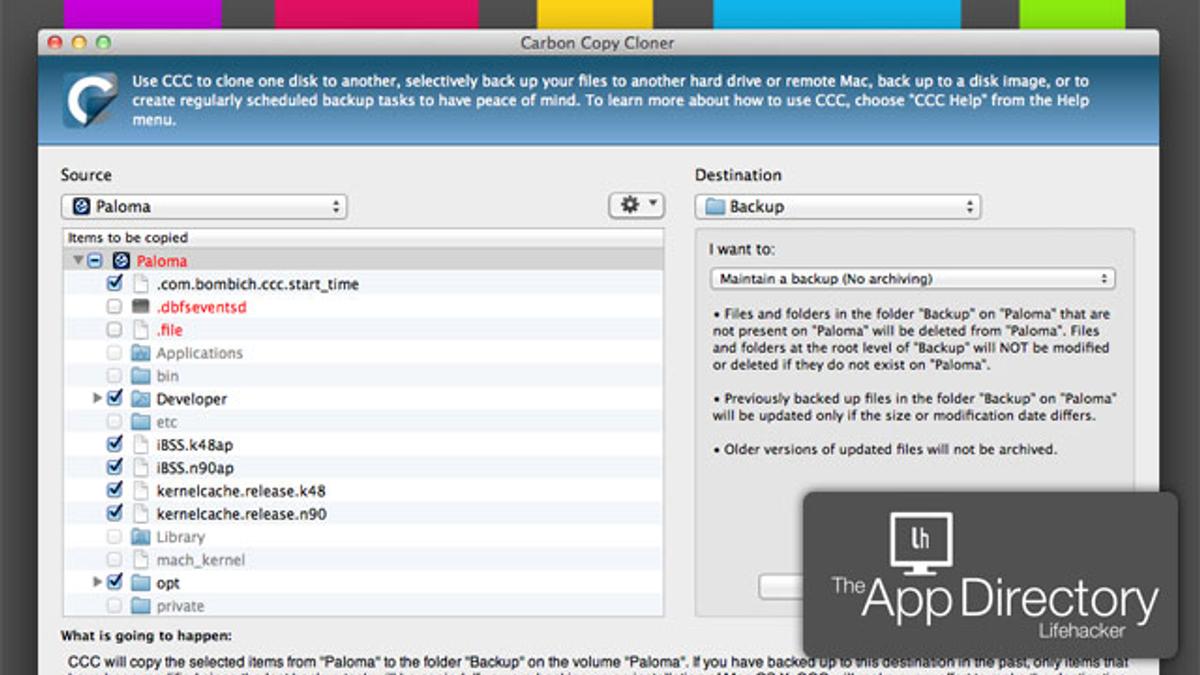Select kernelcache.release.n90 in the list

pyautogui.click(x=241, y=514)
